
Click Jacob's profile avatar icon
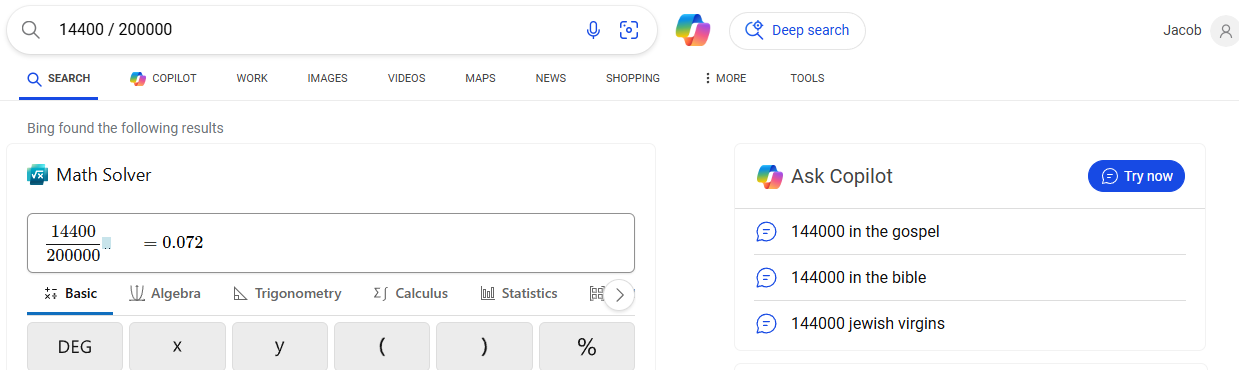(x=1224, y=31)
